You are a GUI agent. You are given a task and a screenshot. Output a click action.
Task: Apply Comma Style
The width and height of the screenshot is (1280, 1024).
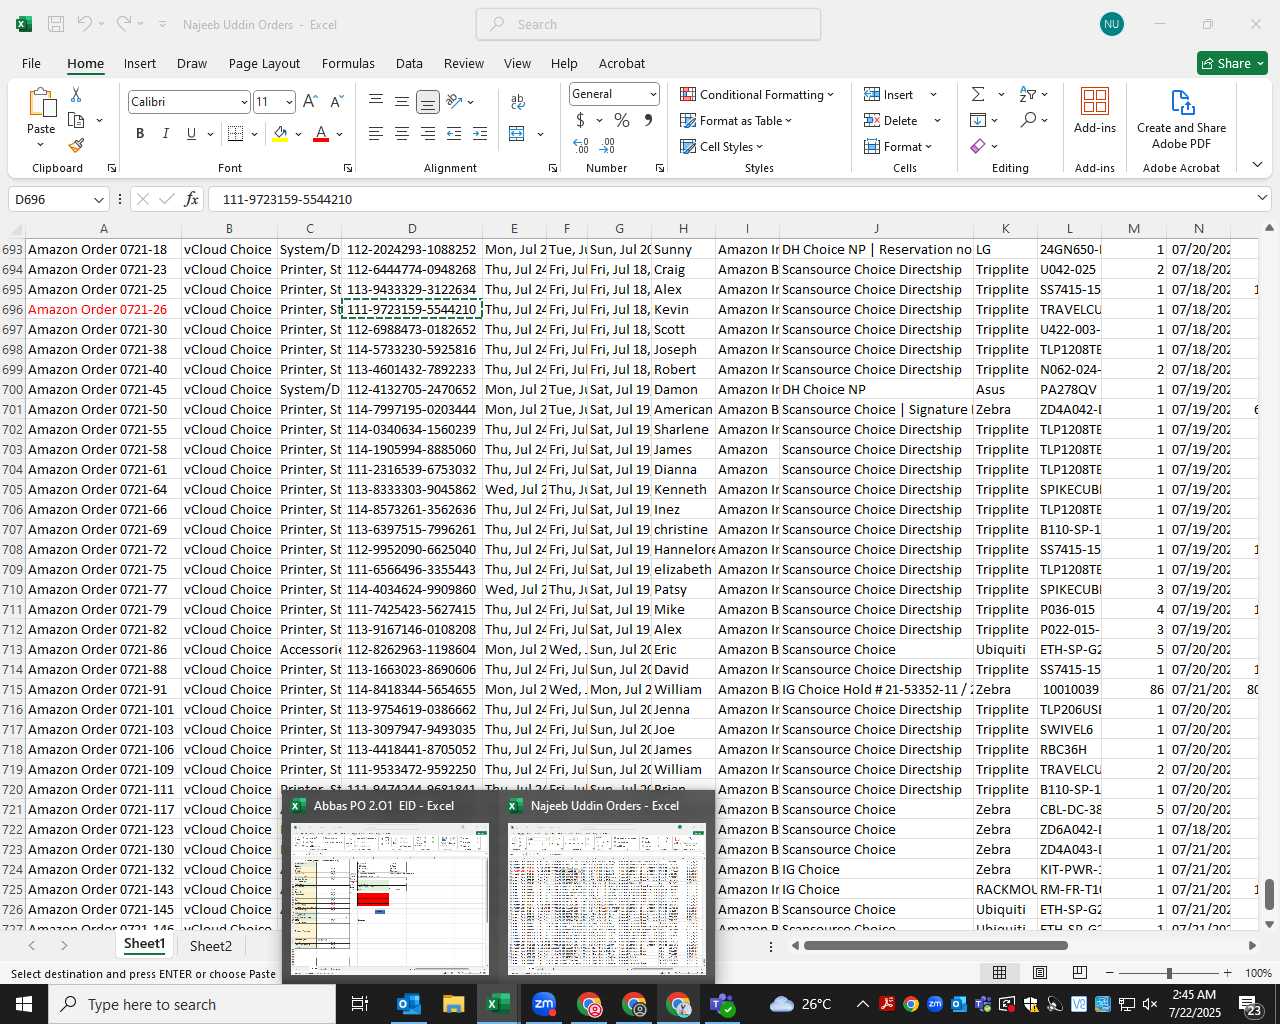[x=648, y=120]
